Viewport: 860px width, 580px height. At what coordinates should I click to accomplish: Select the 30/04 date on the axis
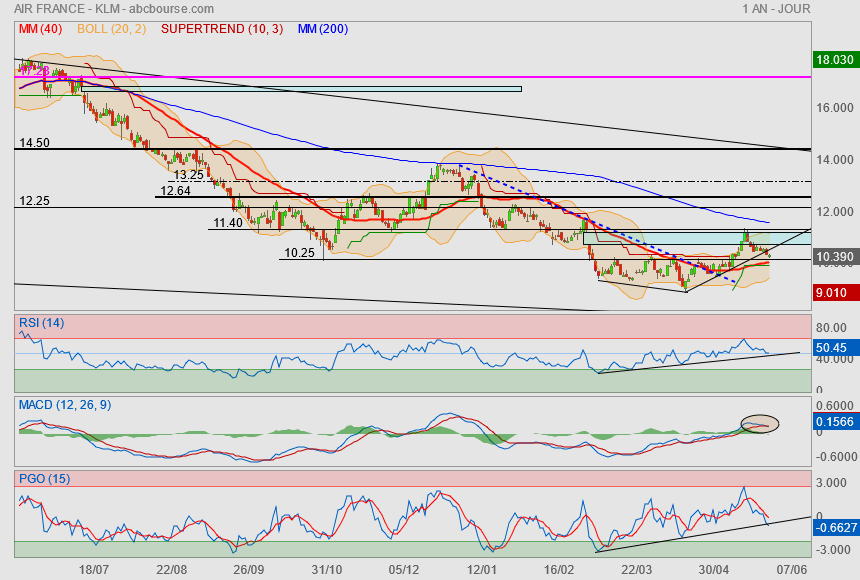click(714, 568)
